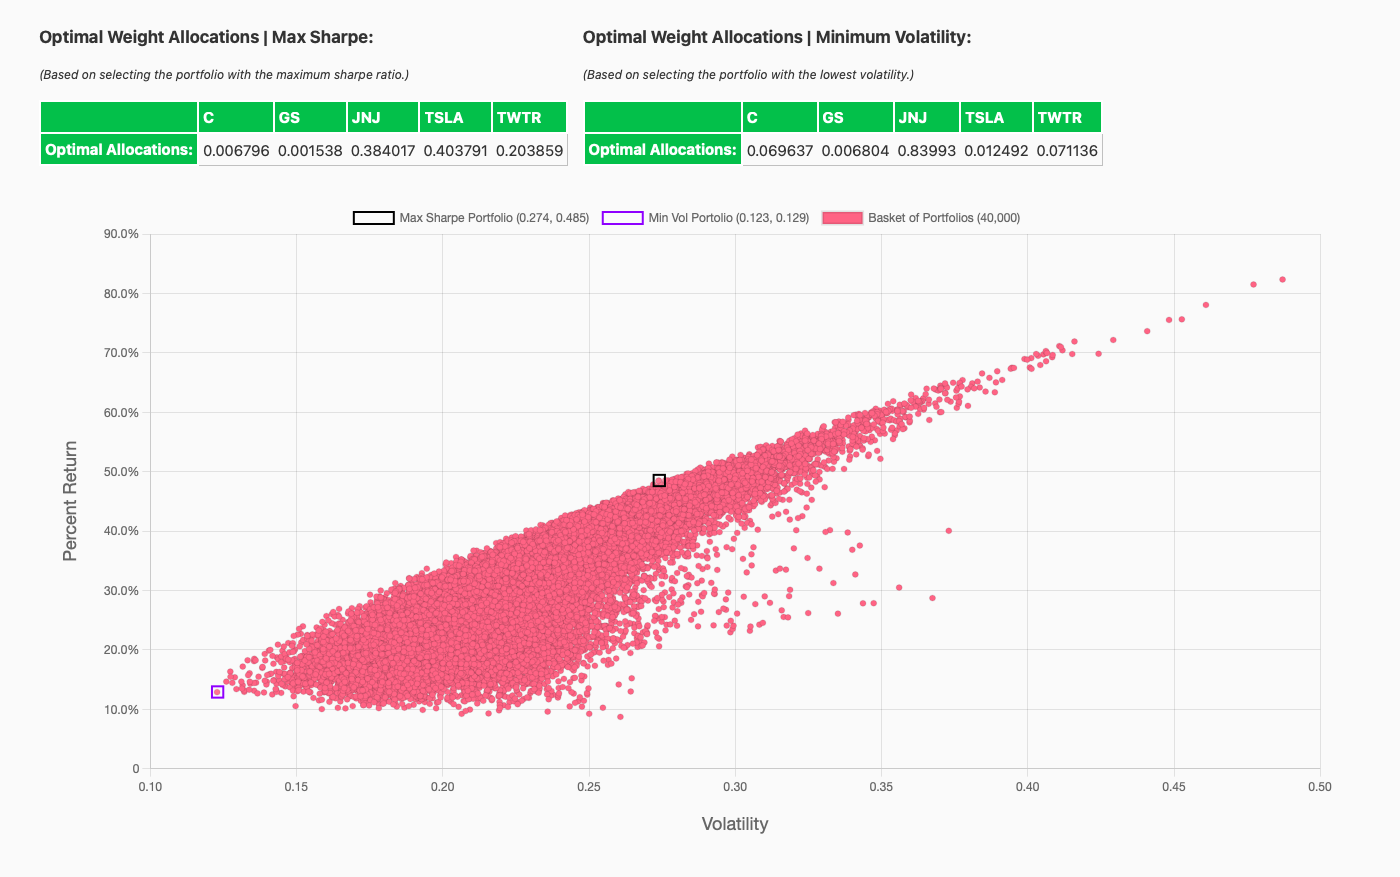Click the Optimal Allocations row label under Max Sharpe
1400x877 pixels.
coord(119,150)
